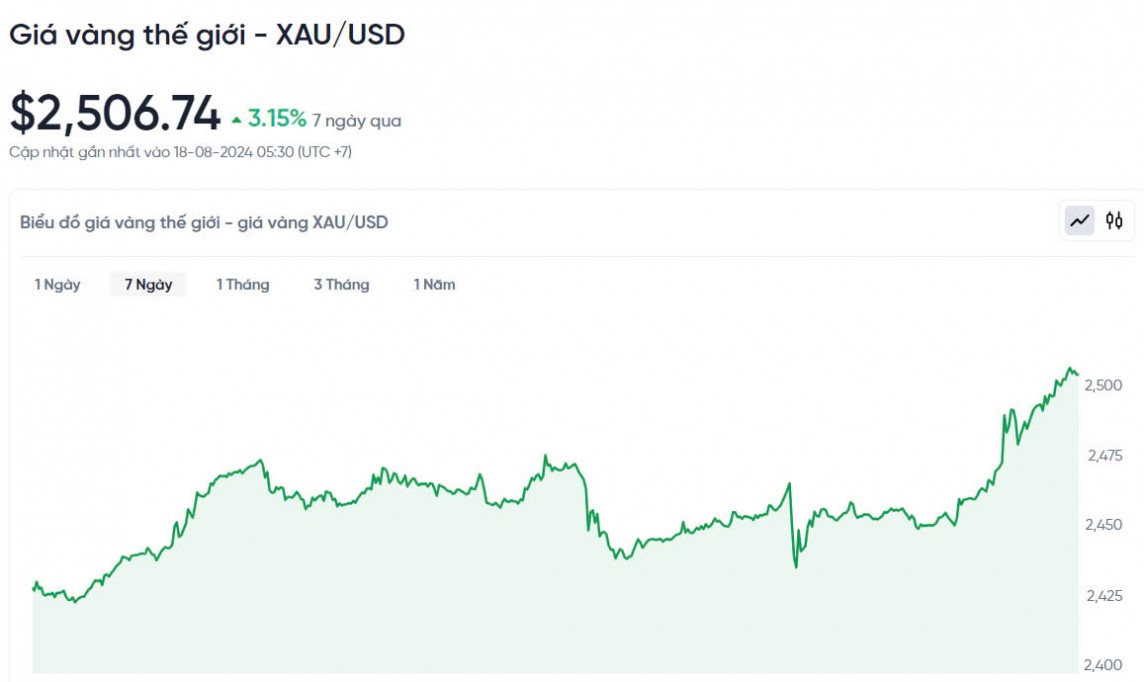
Task: Click the last-updated timestamp text
Action: (180, 152)
